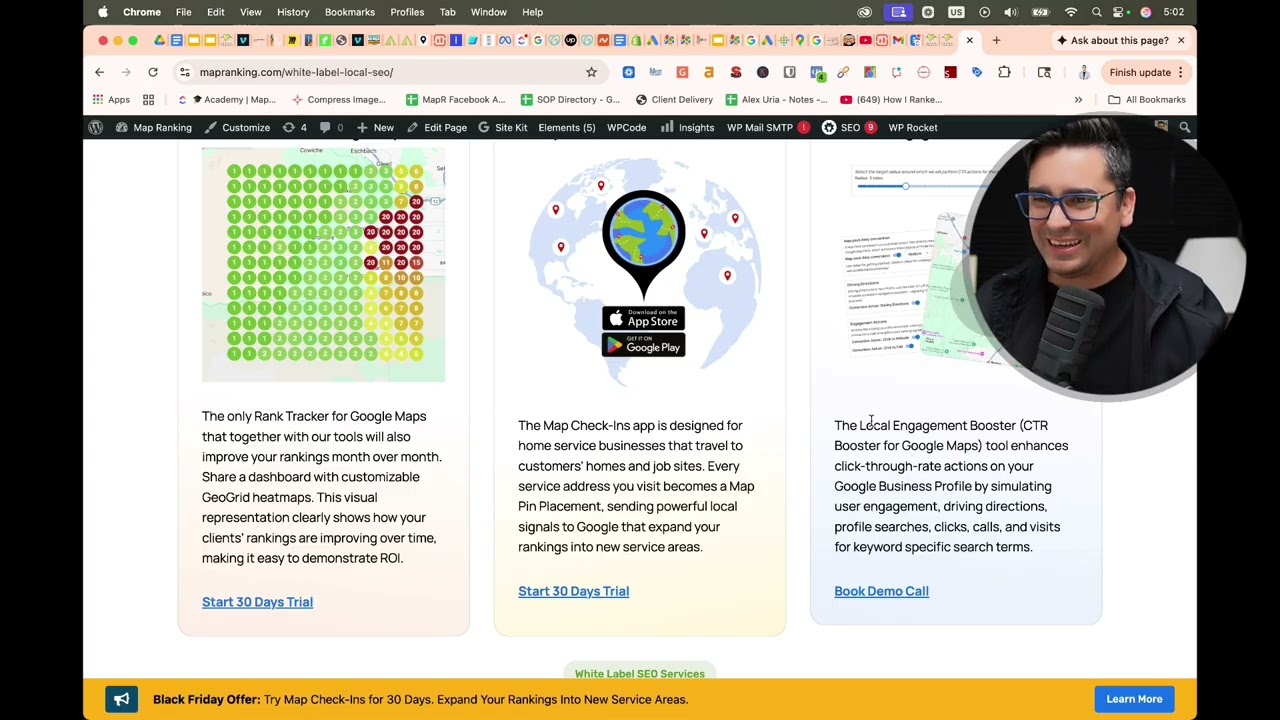1280x720 pixels.
Task: Click the Google Play download badge
Action: (x=643, y=346)
